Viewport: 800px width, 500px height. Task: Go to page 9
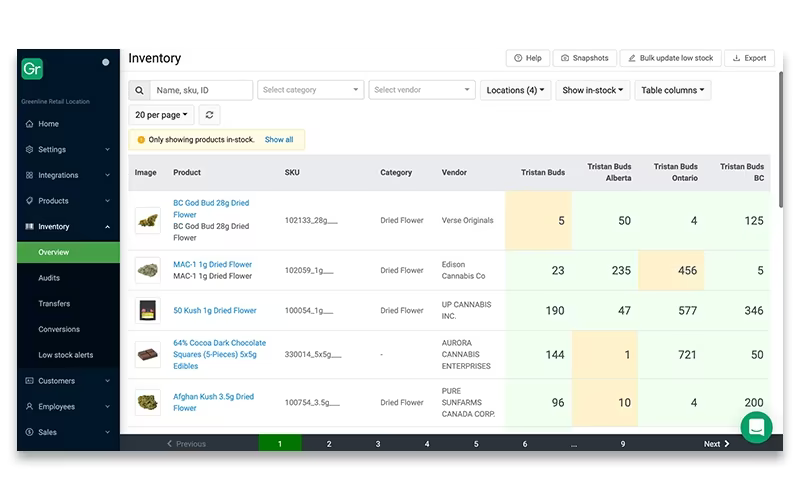(623, 444)
